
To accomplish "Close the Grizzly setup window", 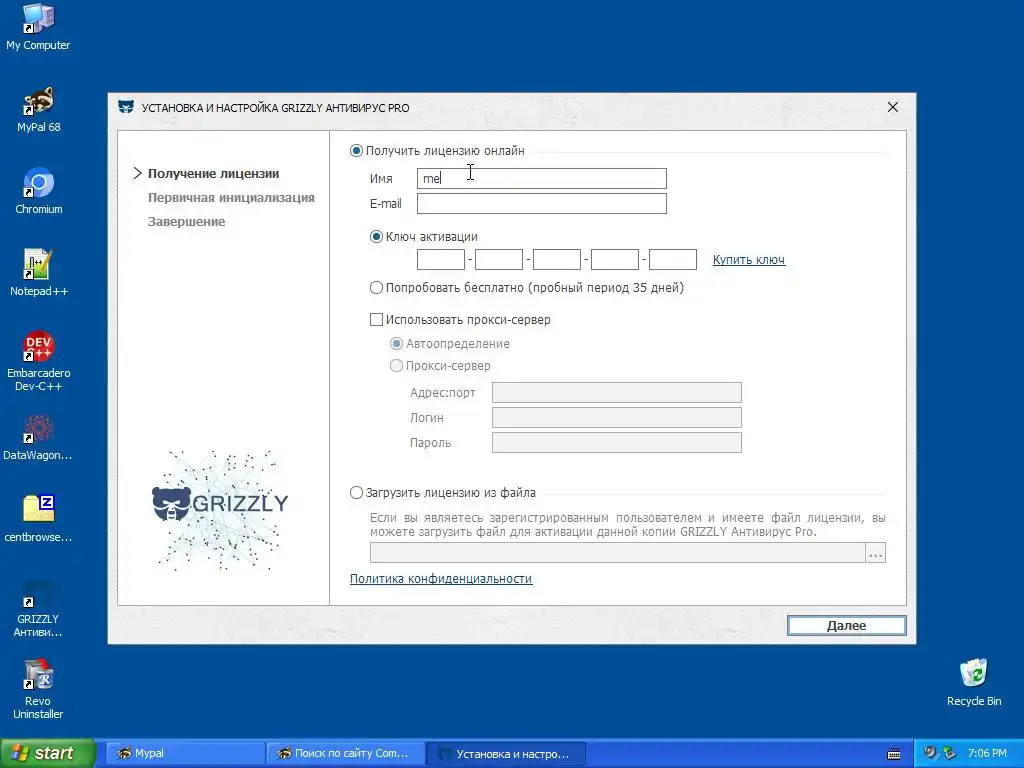I will 893,107.
